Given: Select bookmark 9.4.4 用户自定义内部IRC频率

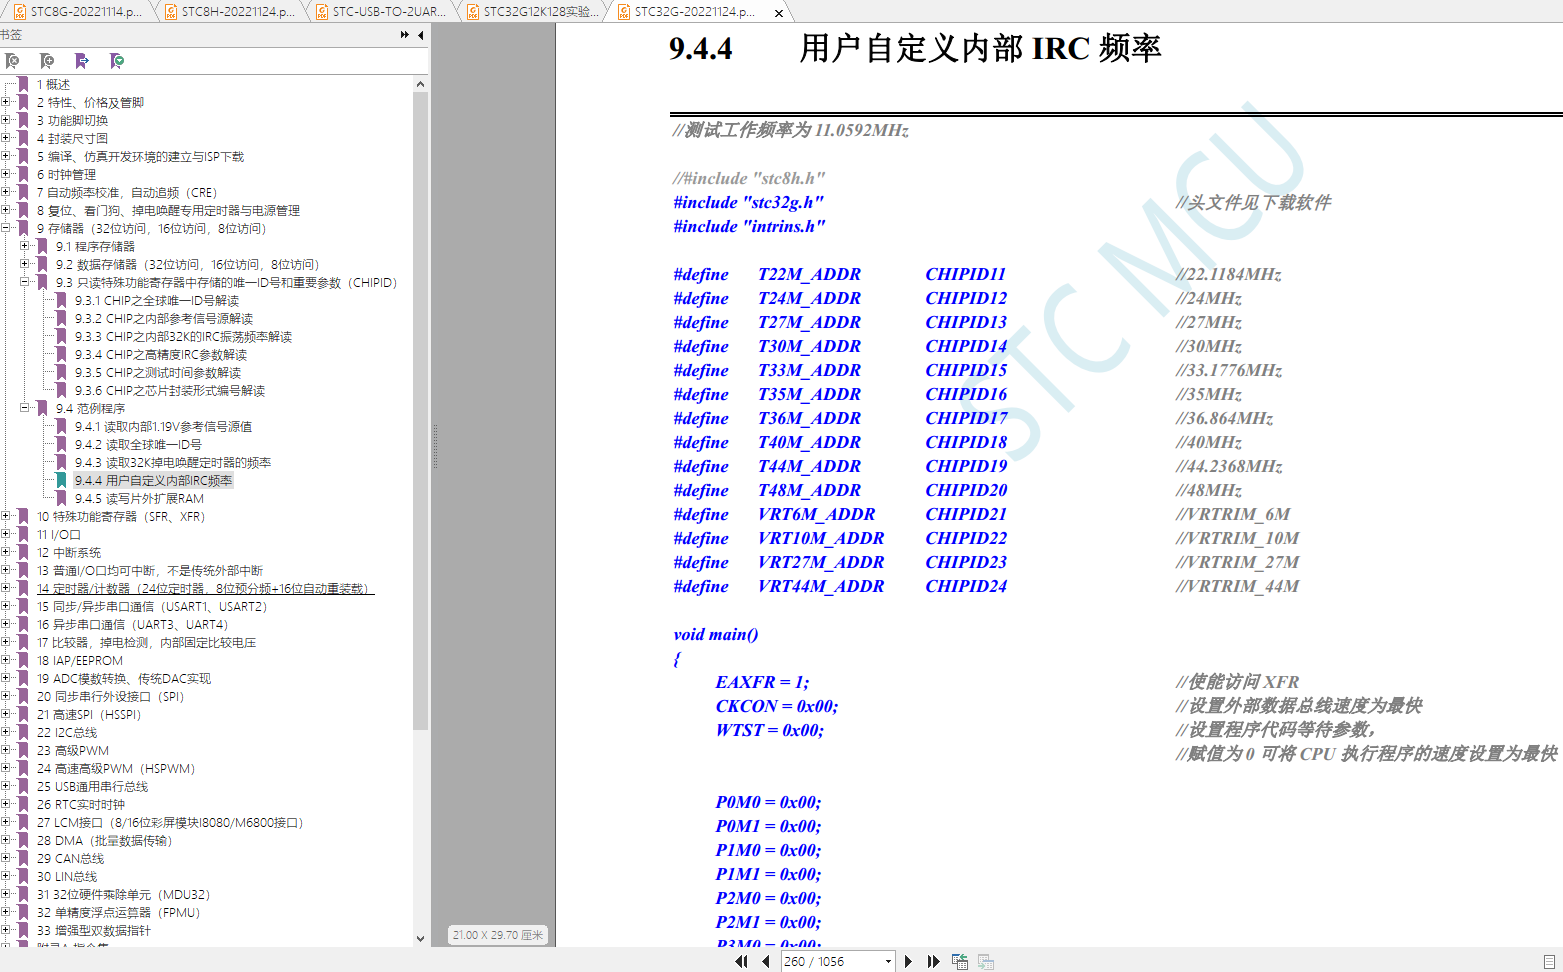Looking at the screenshot, I should (153, 480).
